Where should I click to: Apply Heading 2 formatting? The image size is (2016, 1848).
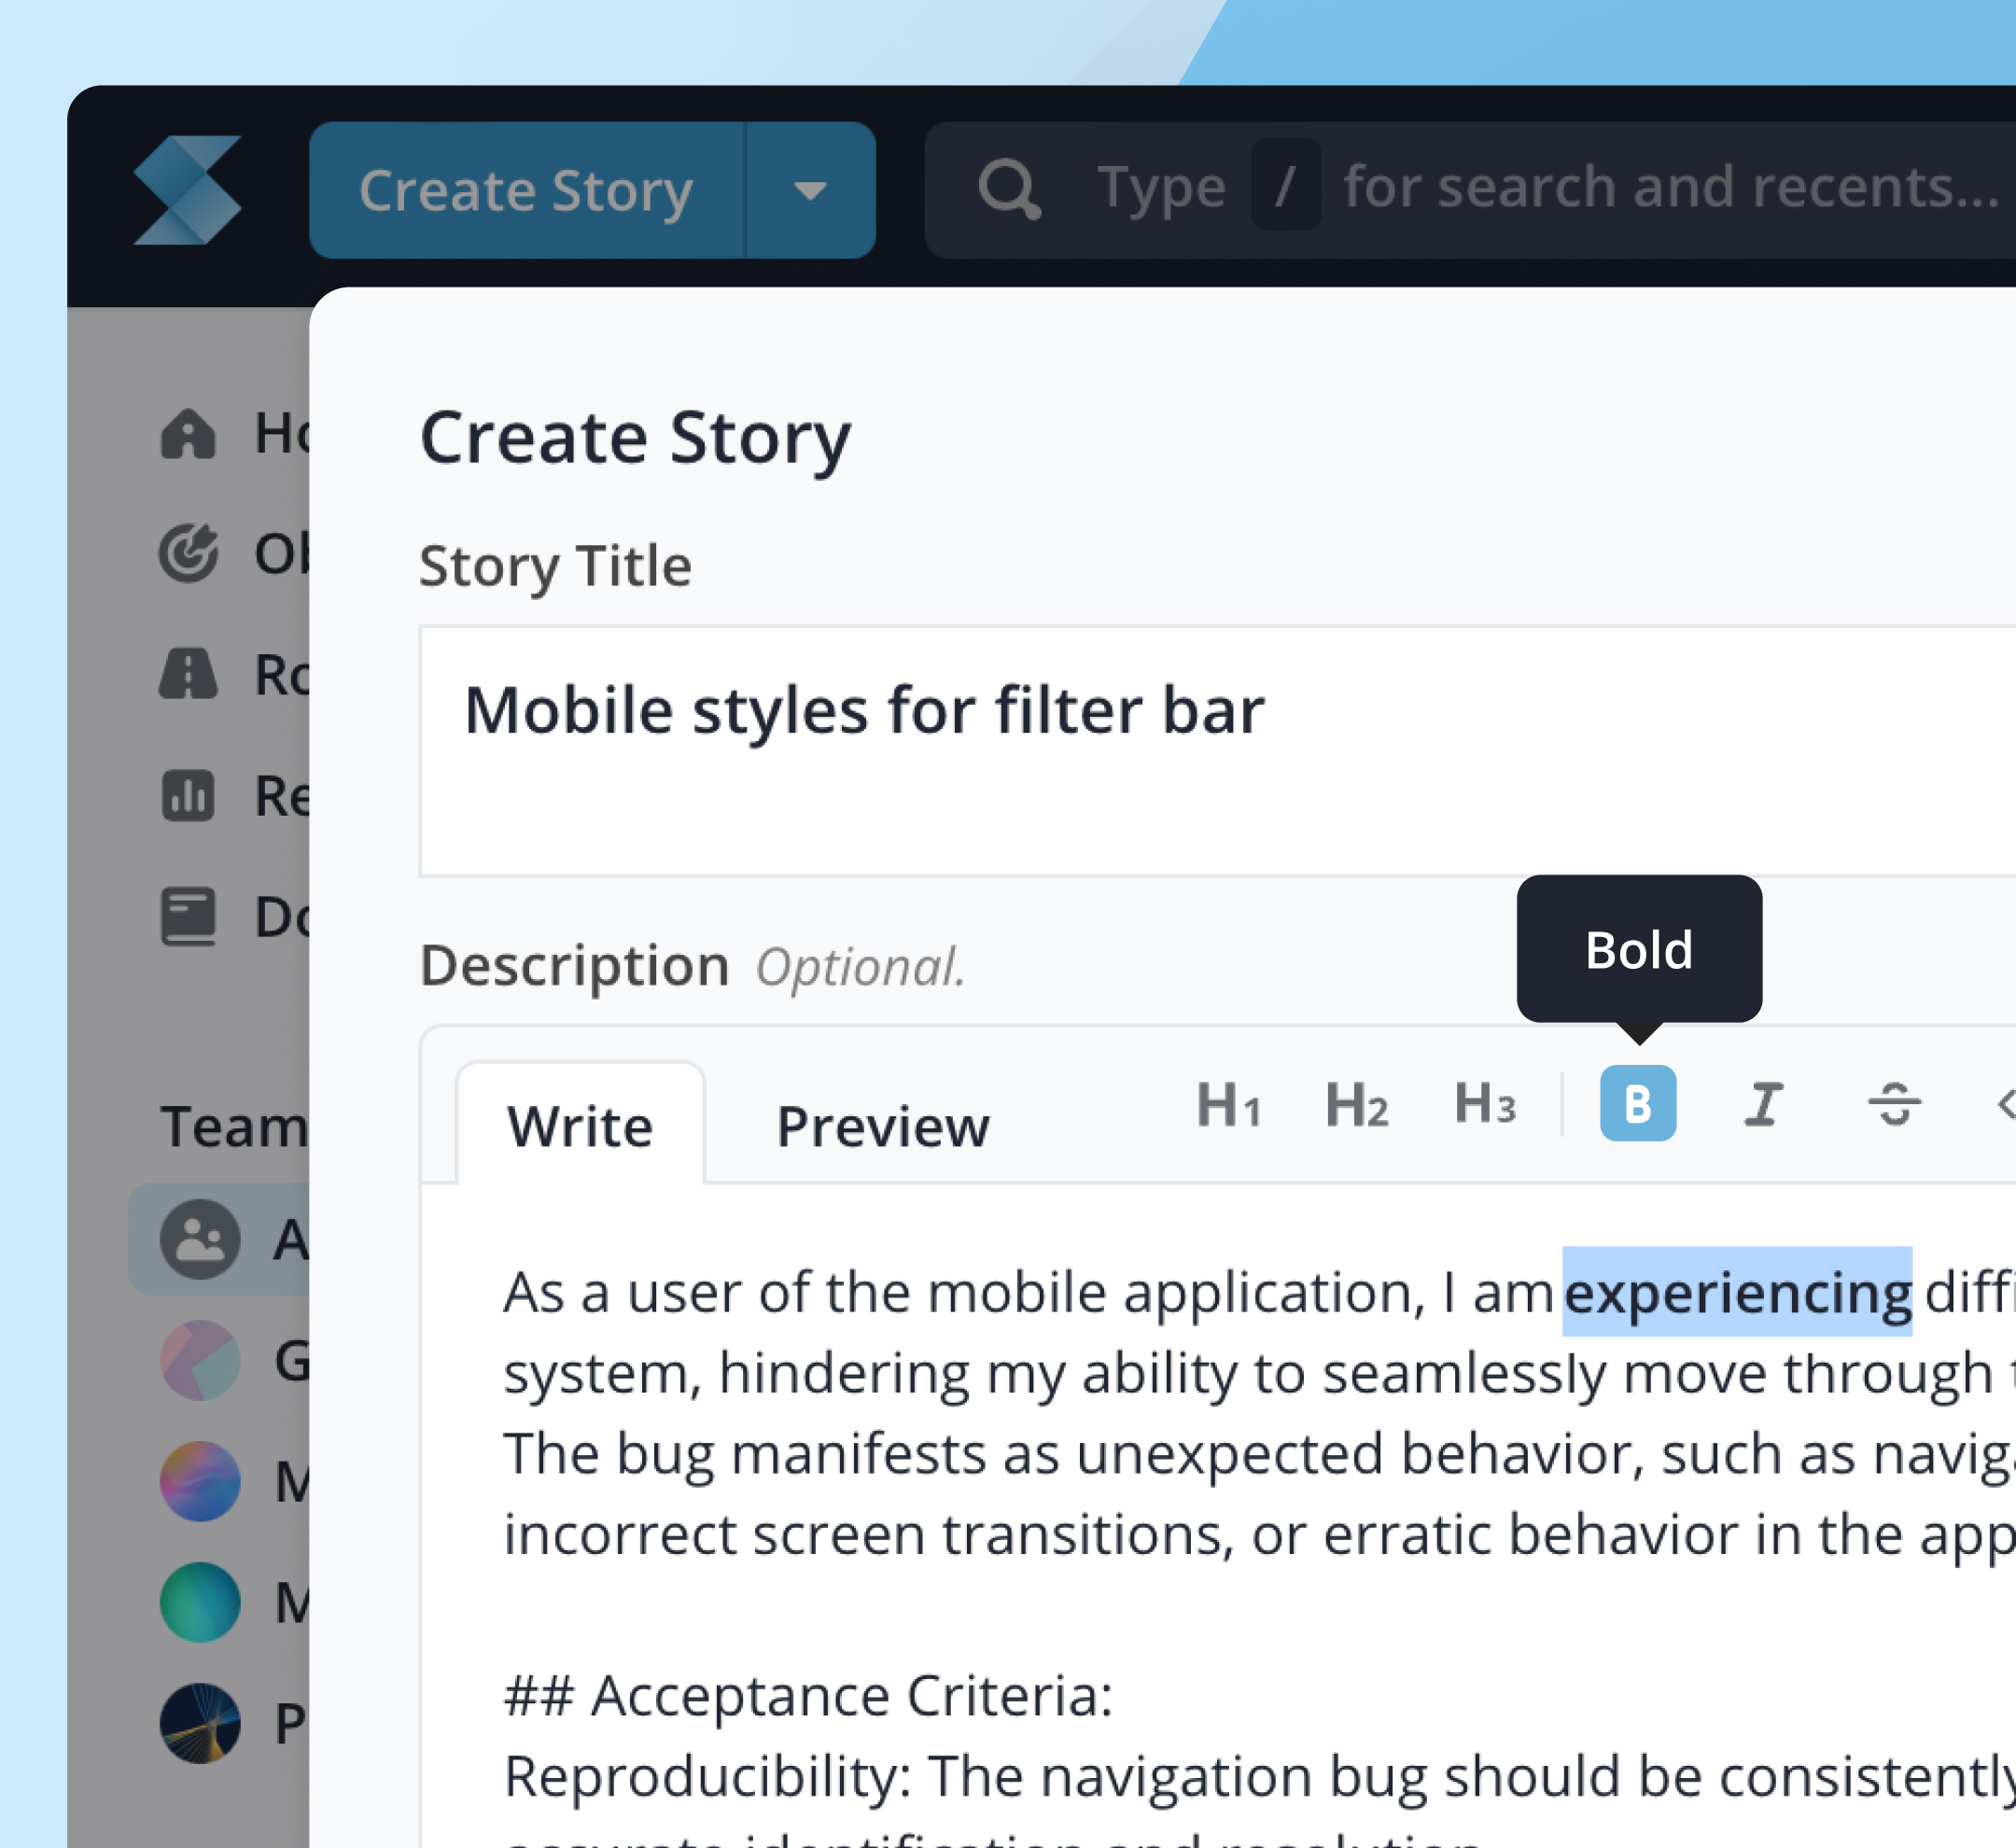(x=1356, y=1104)
